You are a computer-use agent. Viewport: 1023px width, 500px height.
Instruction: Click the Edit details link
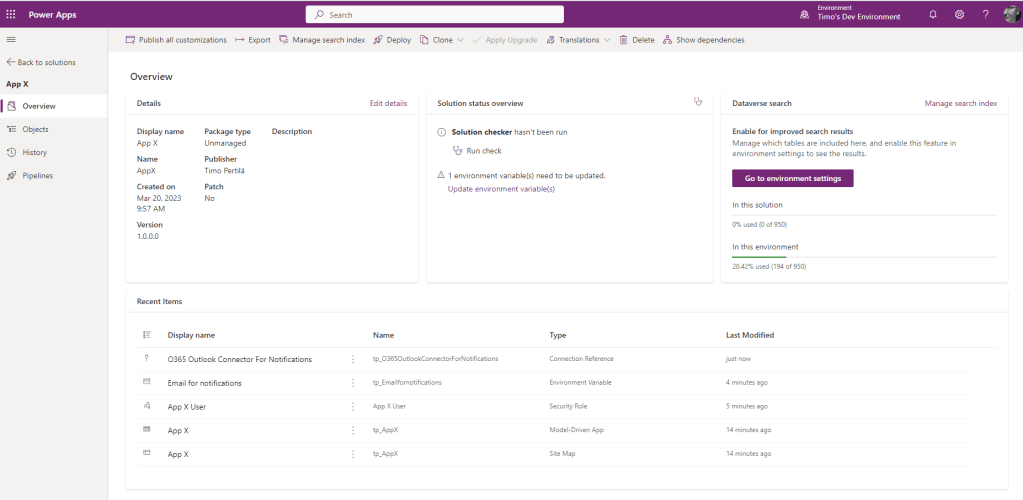pos(388,103)
